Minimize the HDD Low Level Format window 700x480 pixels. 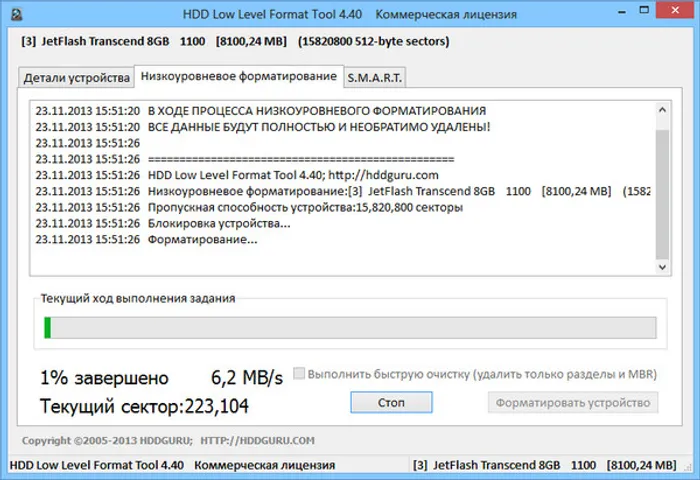(622, 13)
